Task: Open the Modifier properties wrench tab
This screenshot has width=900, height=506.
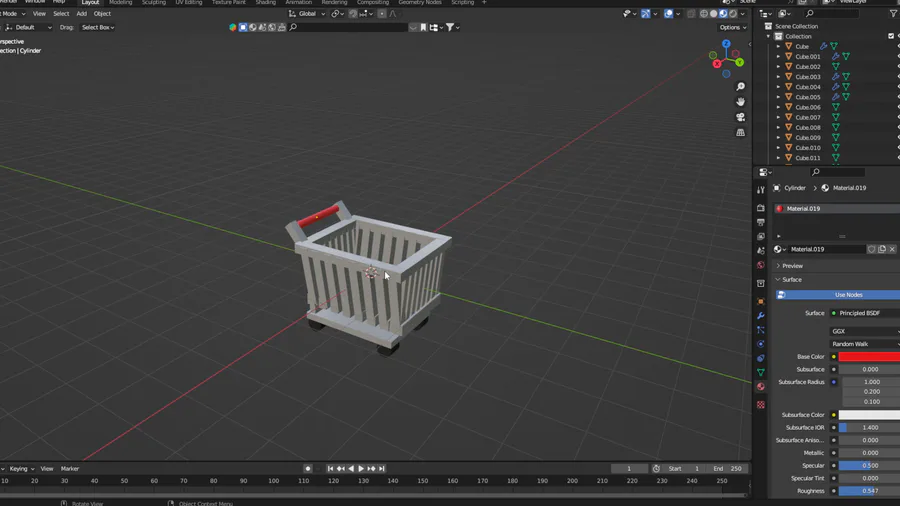Action: [761, 316]
